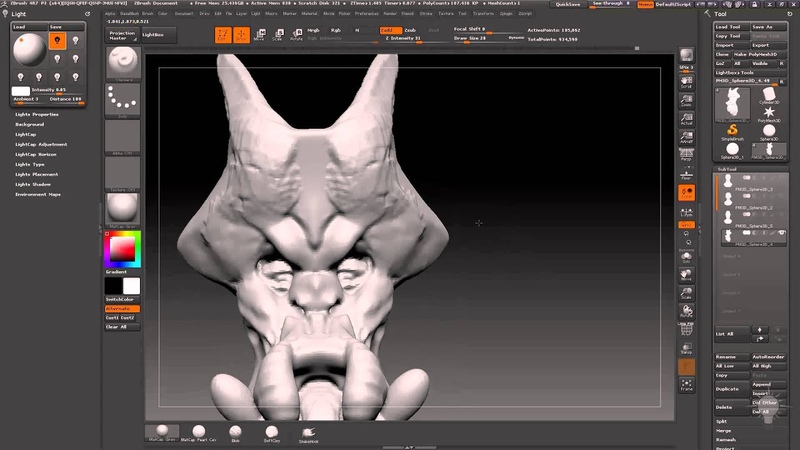Activate the Edit mode button
This screenshot has height=450, width=800.
pos(223,35)
